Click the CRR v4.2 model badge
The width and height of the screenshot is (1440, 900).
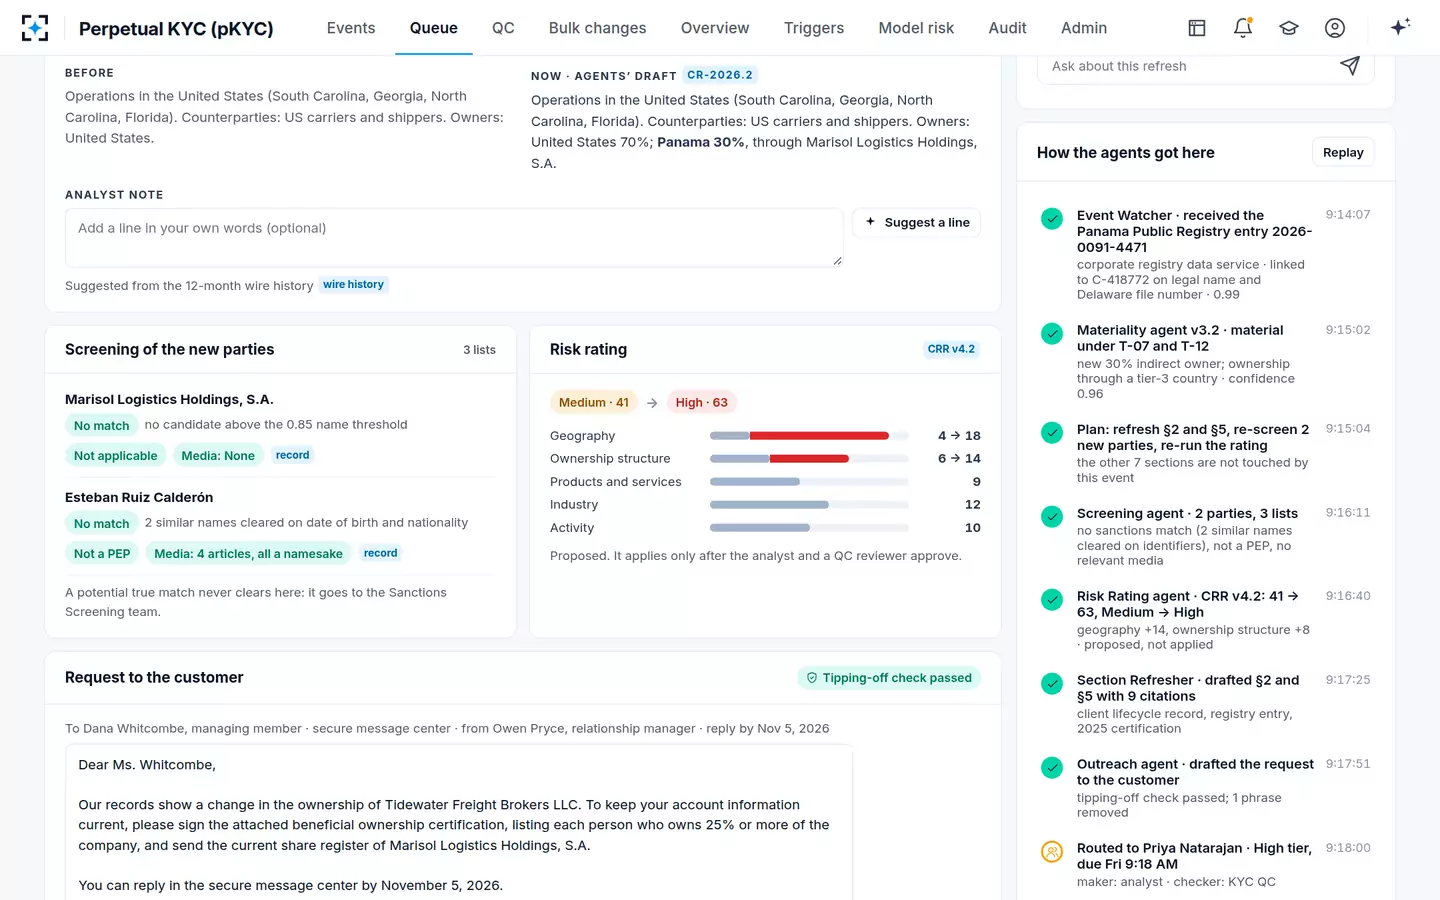951,349
